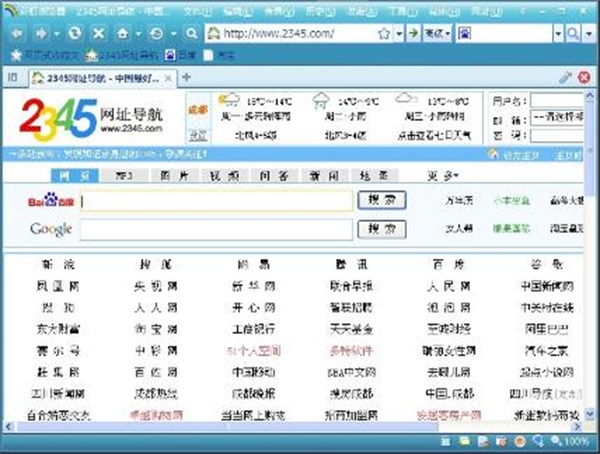Open the 工商银行 site link
The image size is (600, 454).
[x=254, y=329]
